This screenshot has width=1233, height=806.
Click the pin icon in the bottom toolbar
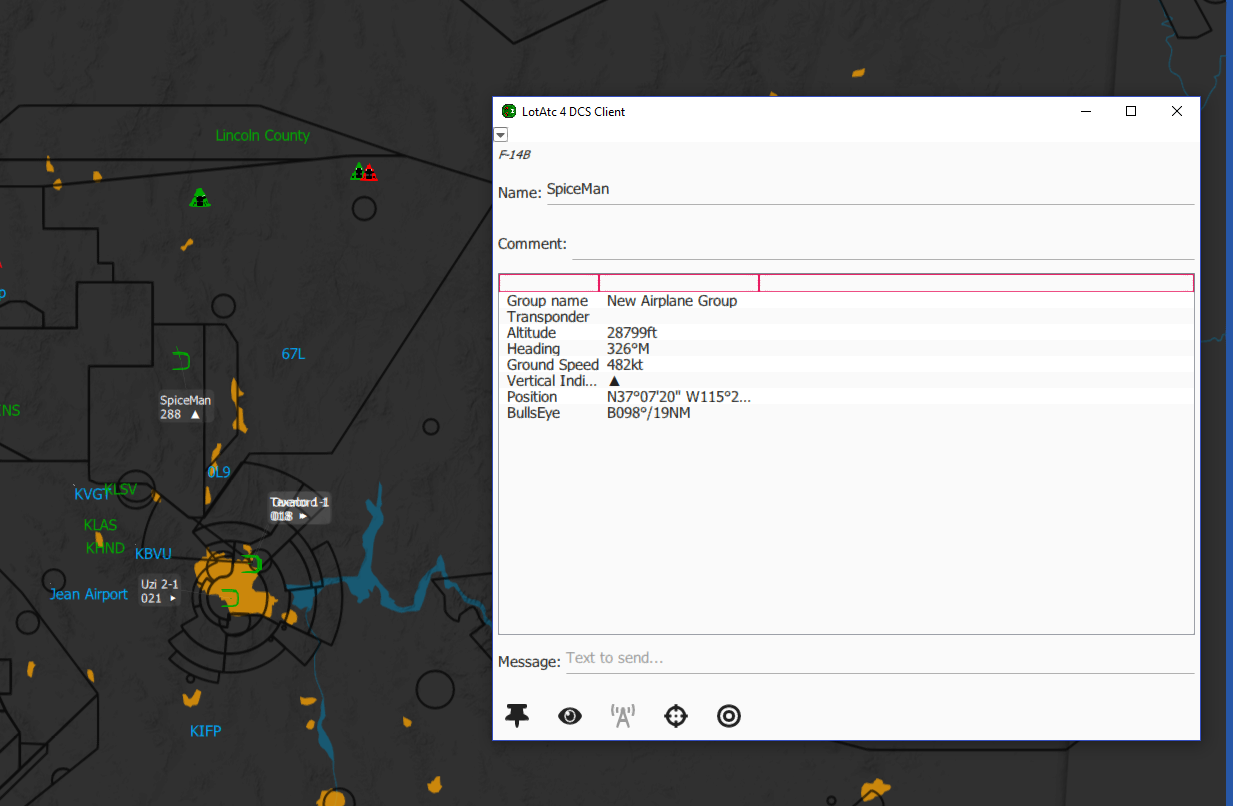[x=517, y=715]
